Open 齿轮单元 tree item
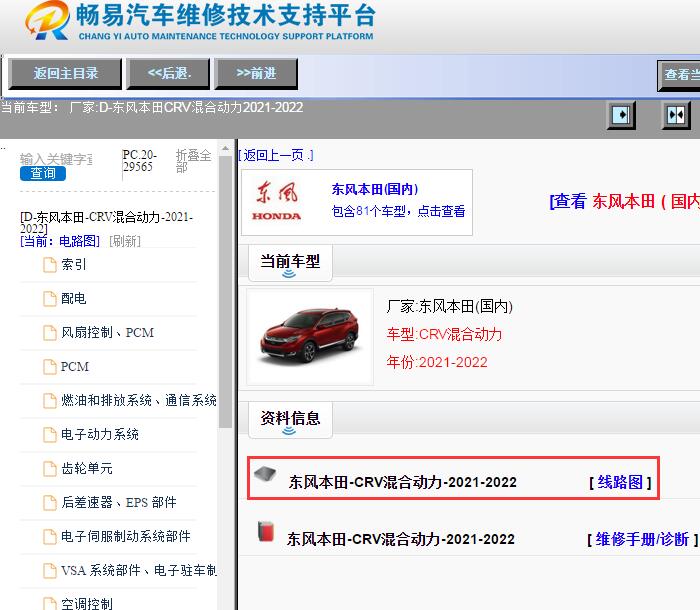 point(87,468)
